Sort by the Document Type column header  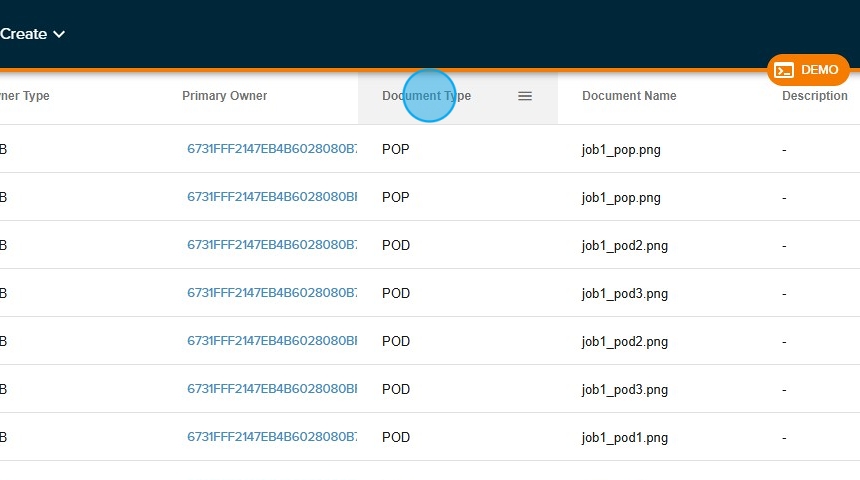[426, 96]
